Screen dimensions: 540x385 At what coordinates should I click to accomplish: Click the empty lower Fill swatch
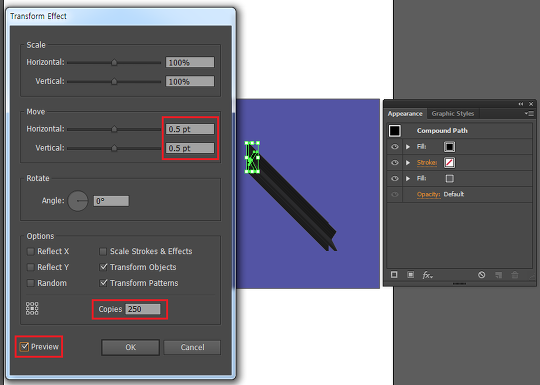click(449, 178)
